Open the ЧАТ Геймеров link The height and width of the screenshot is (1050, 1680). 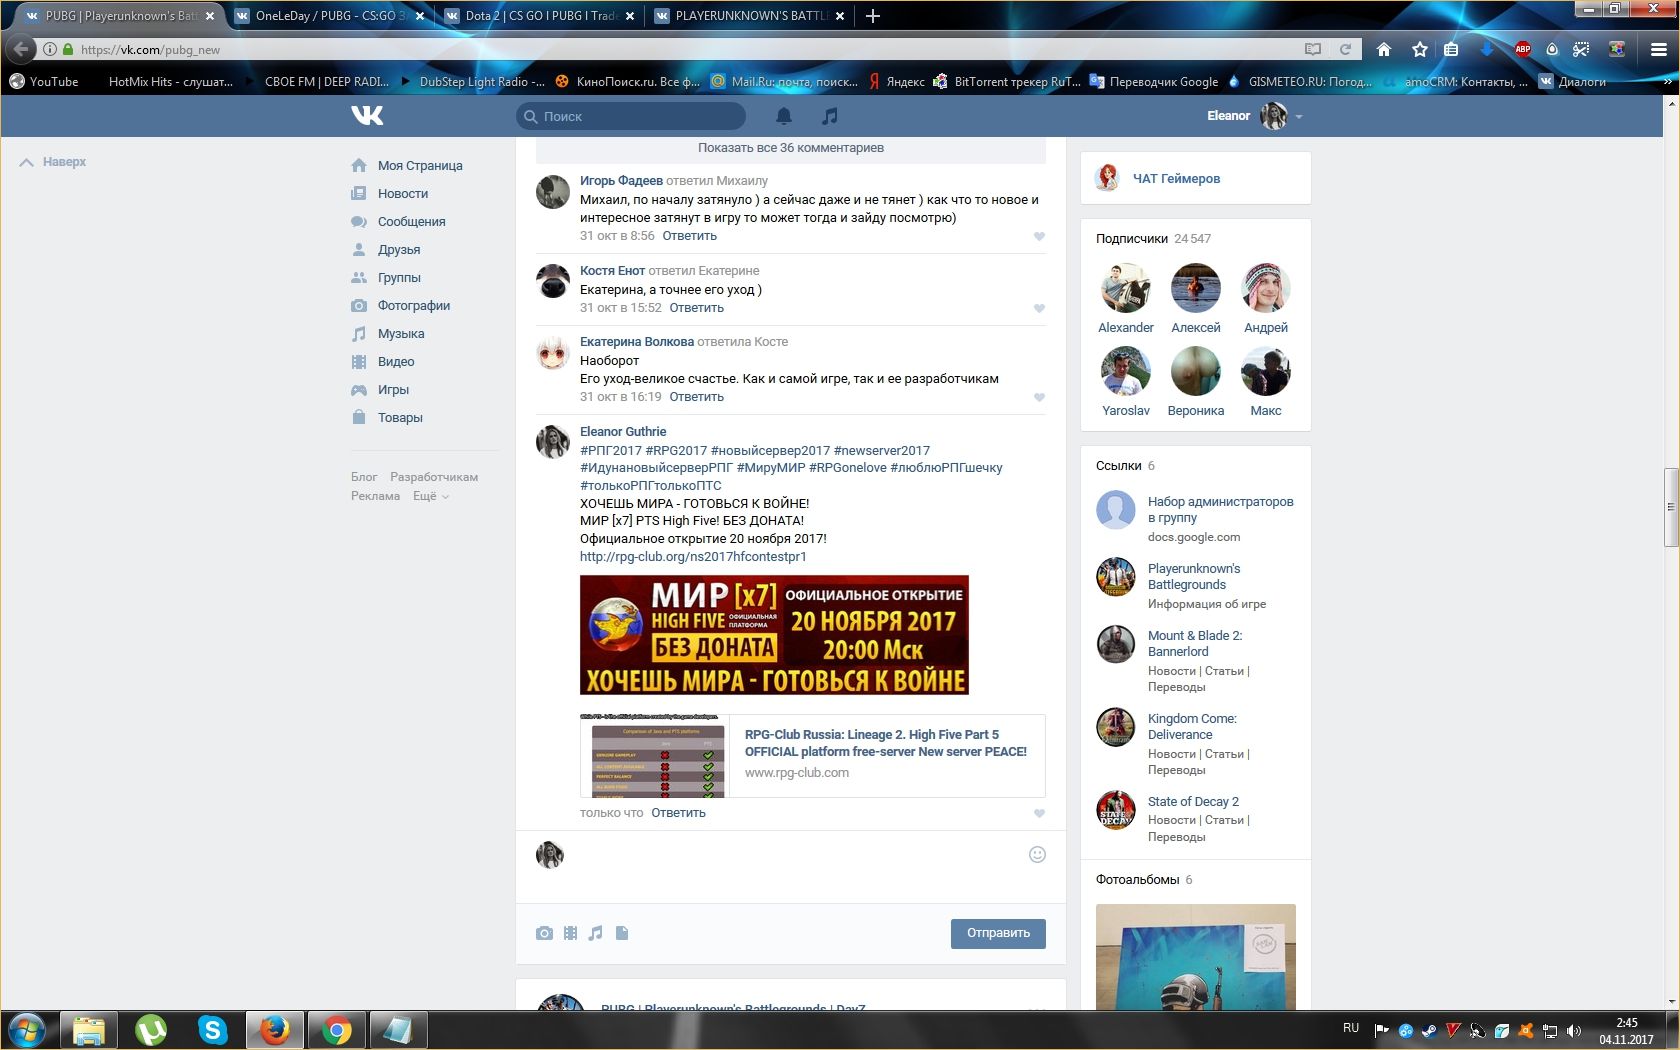1176,179
